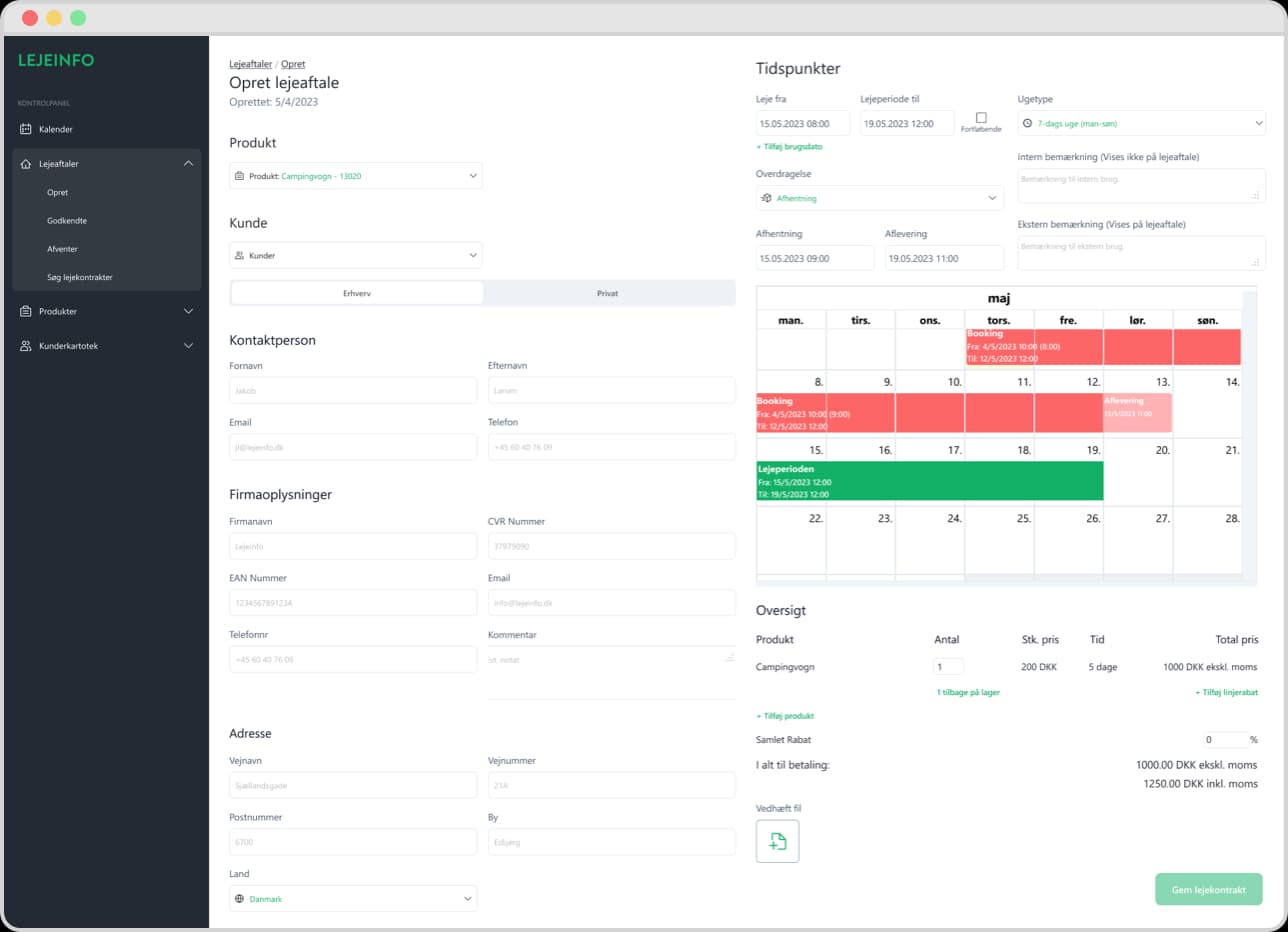Image resolution: width=1288 pixels, height=932 pixels.
Task: Click the clock icon in Ugetype field
Action: pyautogui.click(x=1028, y=123)
